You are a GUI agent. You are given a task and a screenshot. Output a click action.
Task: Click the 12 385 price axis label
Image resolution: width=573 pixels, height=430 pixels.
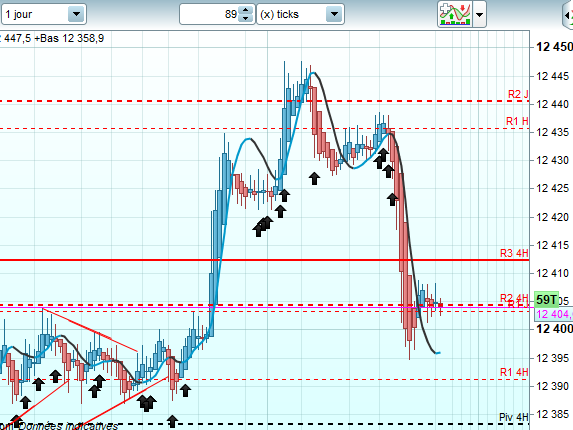(x=553, y=414)
